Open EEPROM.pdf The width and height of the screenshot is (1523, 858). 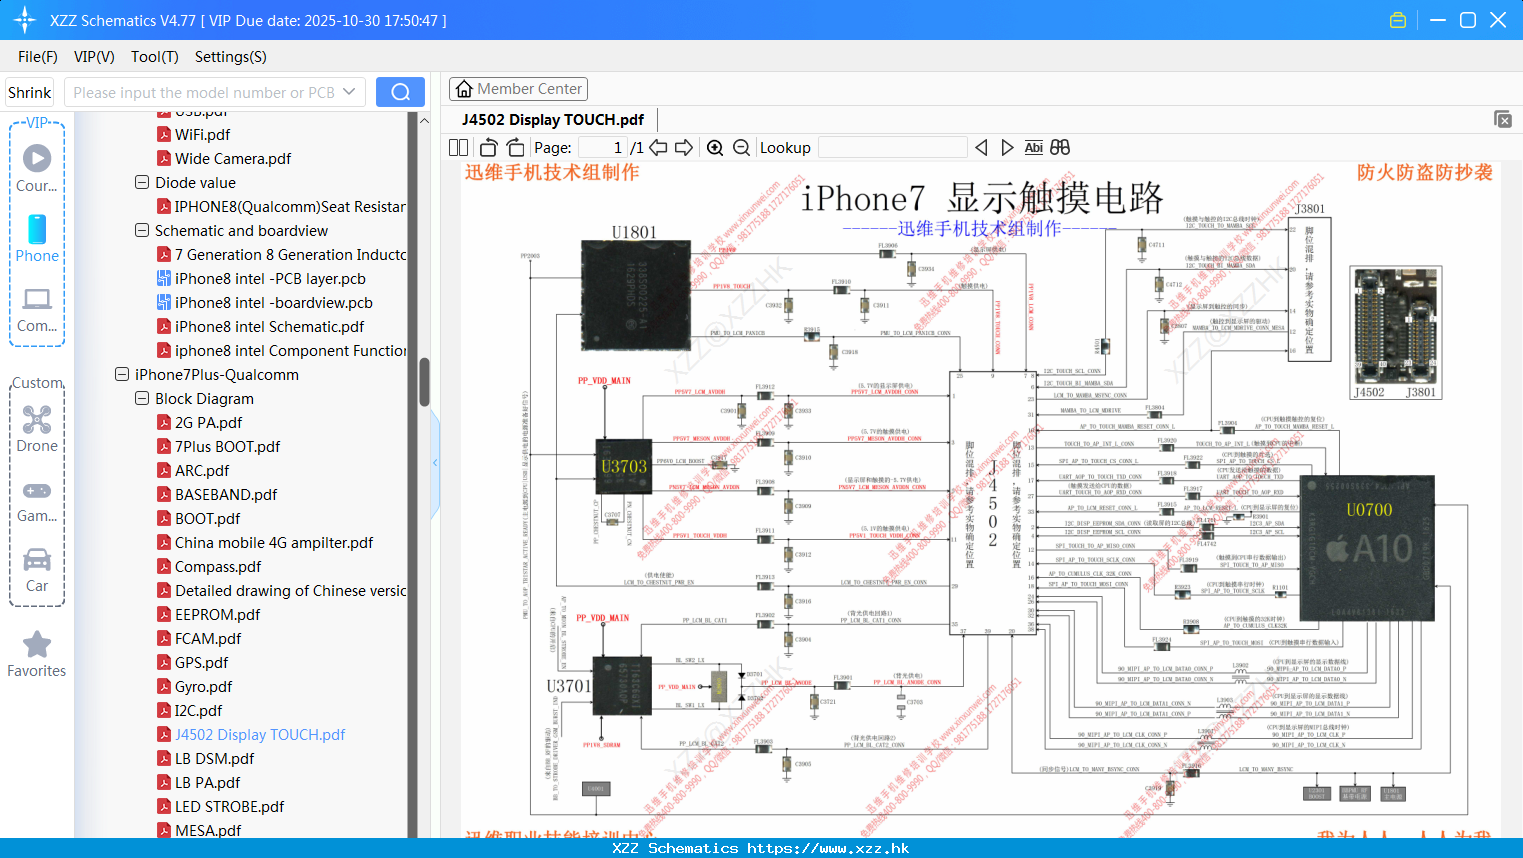tap(217, 614)
